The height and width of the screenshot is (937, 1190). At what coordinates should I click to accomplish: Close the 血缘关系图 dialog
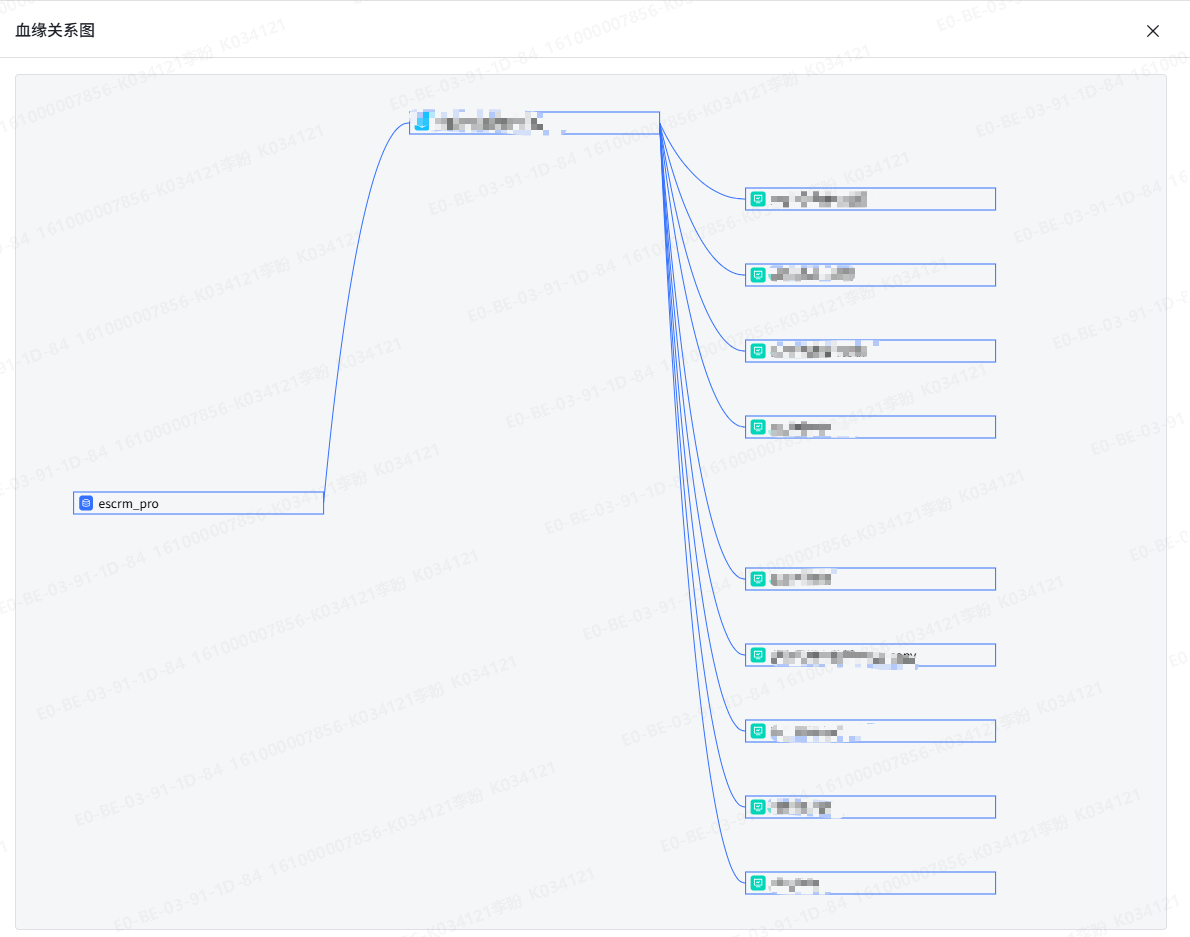1152,31
